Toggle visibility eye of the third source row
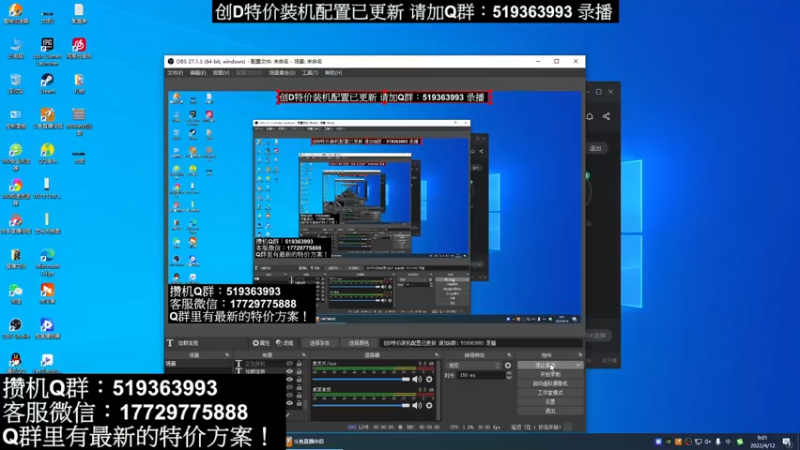Viewport: 800px width, 450px height. click(289, 380)
